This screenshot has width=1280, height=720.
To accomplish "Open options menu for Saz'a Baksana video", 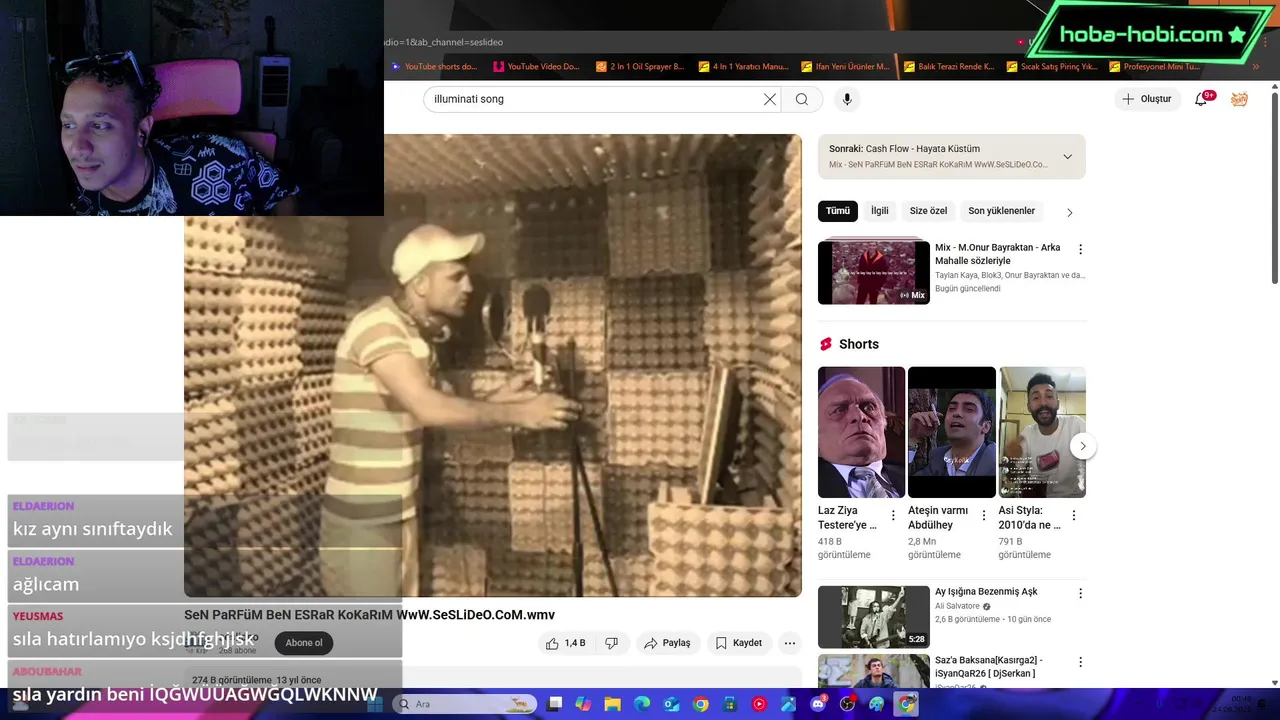I will [1080, 662].
